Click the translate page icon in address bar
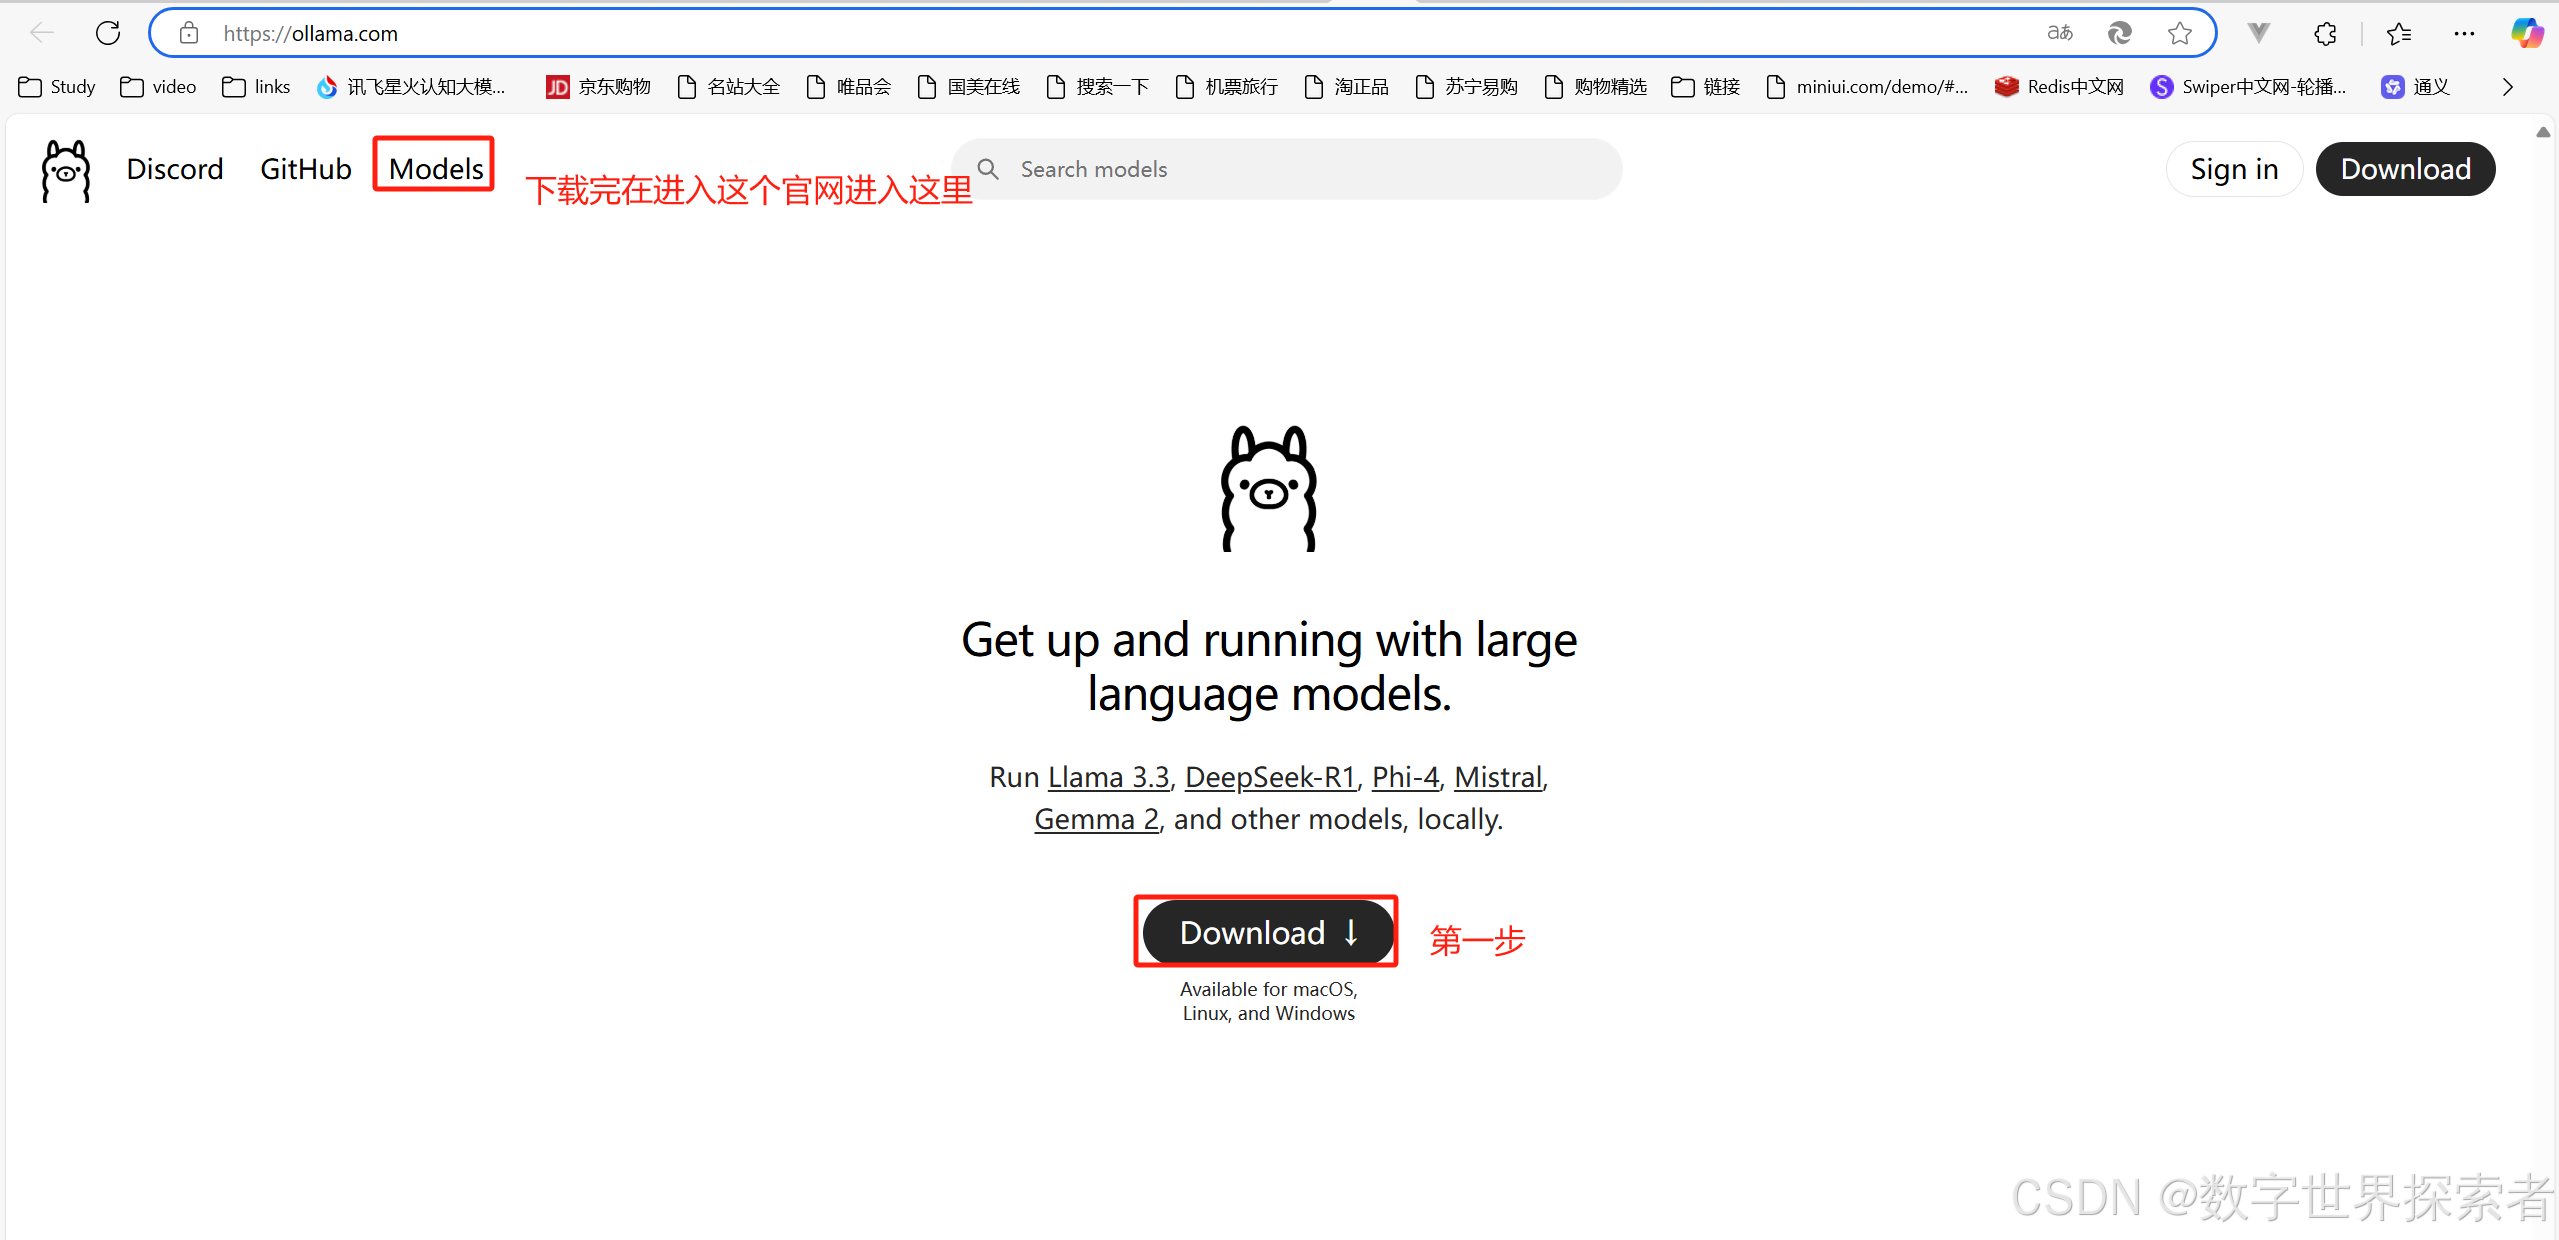 2059,33
